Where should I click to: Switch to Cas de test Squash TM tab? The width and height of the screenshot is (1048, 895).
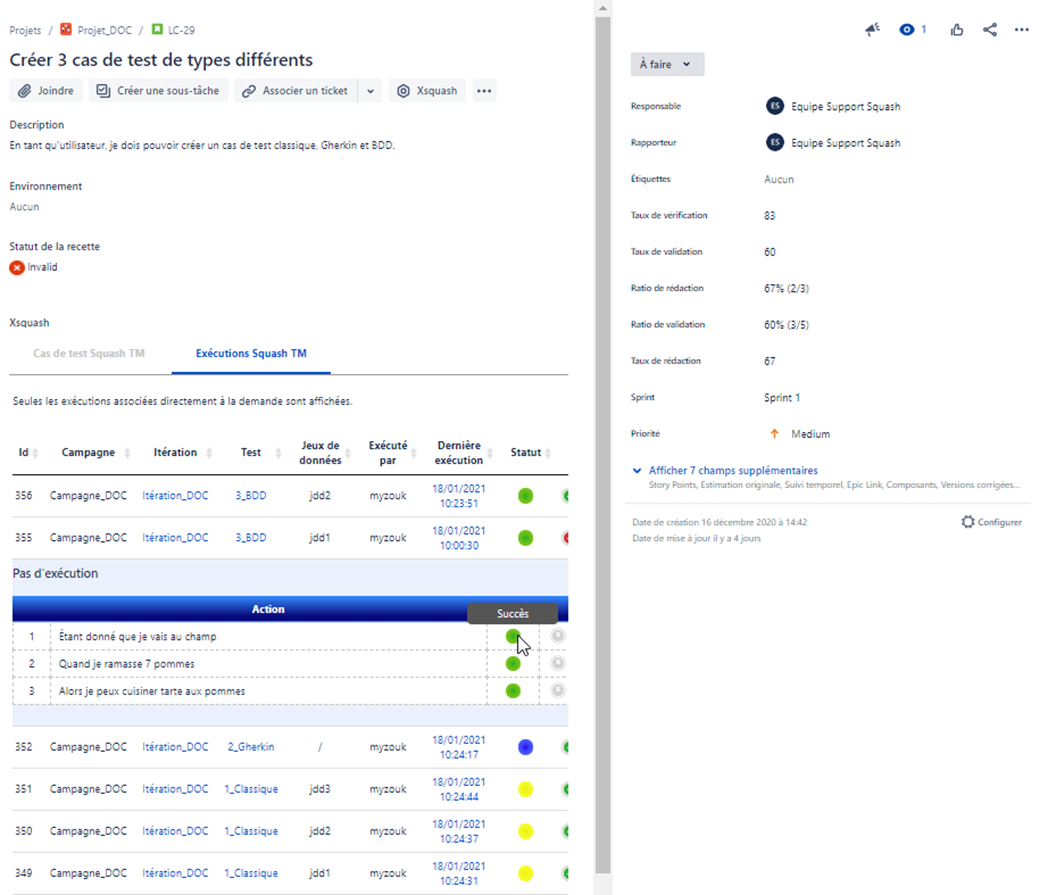(x=89, y=354)
